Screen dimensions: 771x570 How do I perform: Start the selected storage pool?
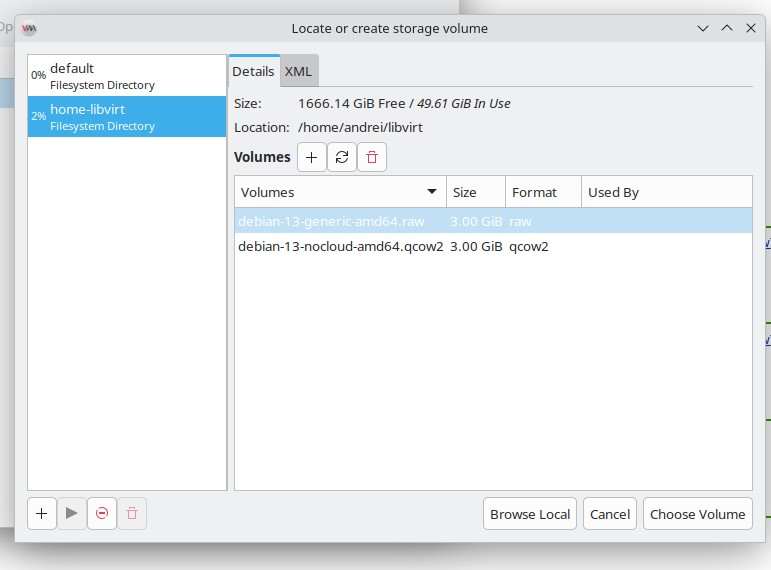point(72,514)
